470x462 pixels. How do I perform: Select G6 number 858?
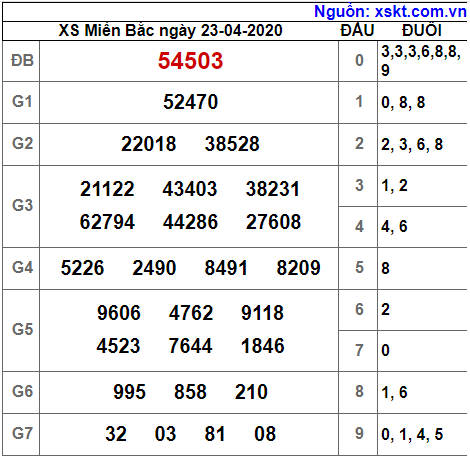(190, 392)
